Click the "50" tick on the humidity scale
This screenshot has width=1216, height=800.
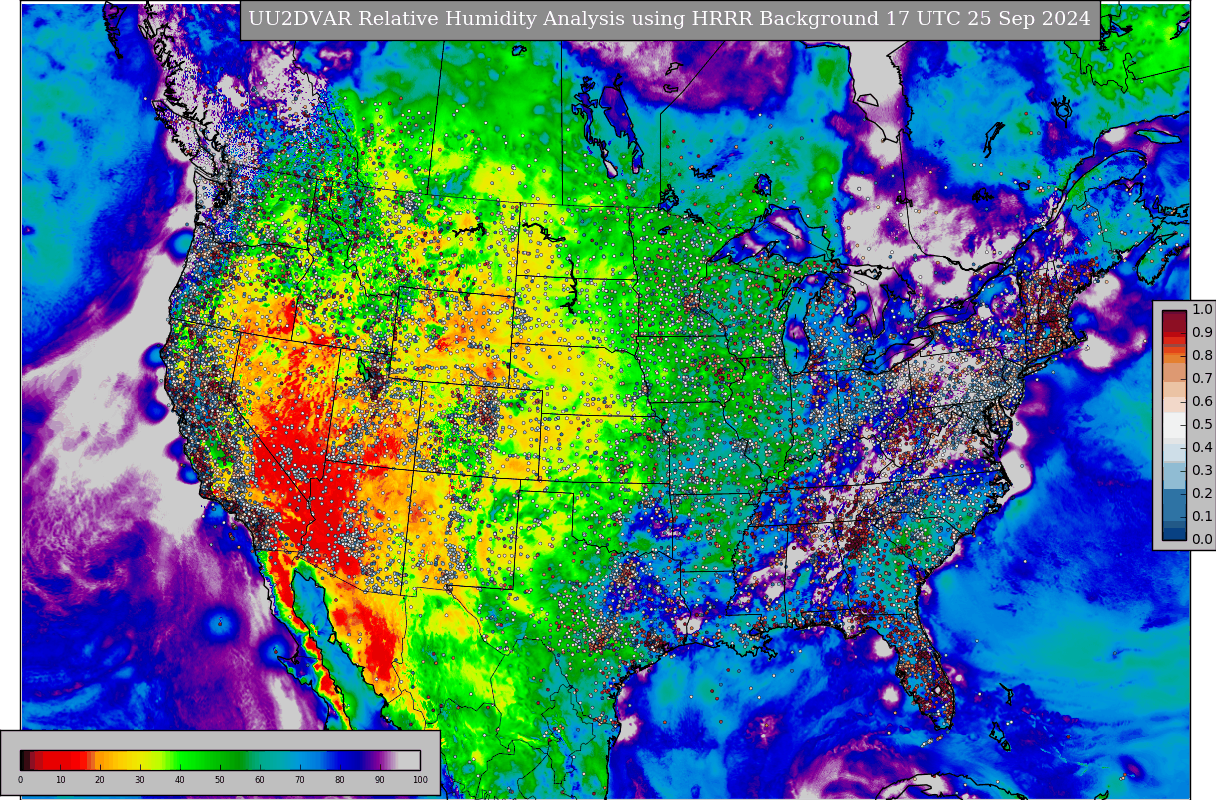coord(220,780)
